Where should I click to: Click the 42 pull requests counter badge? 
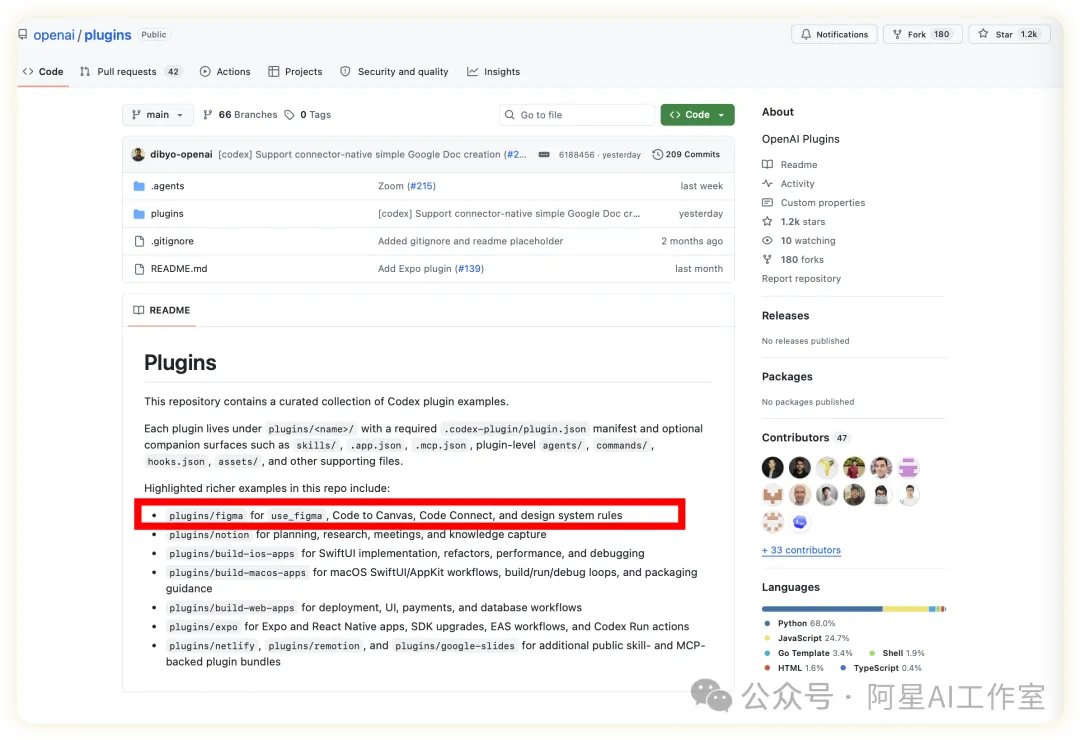click(174, 72)
